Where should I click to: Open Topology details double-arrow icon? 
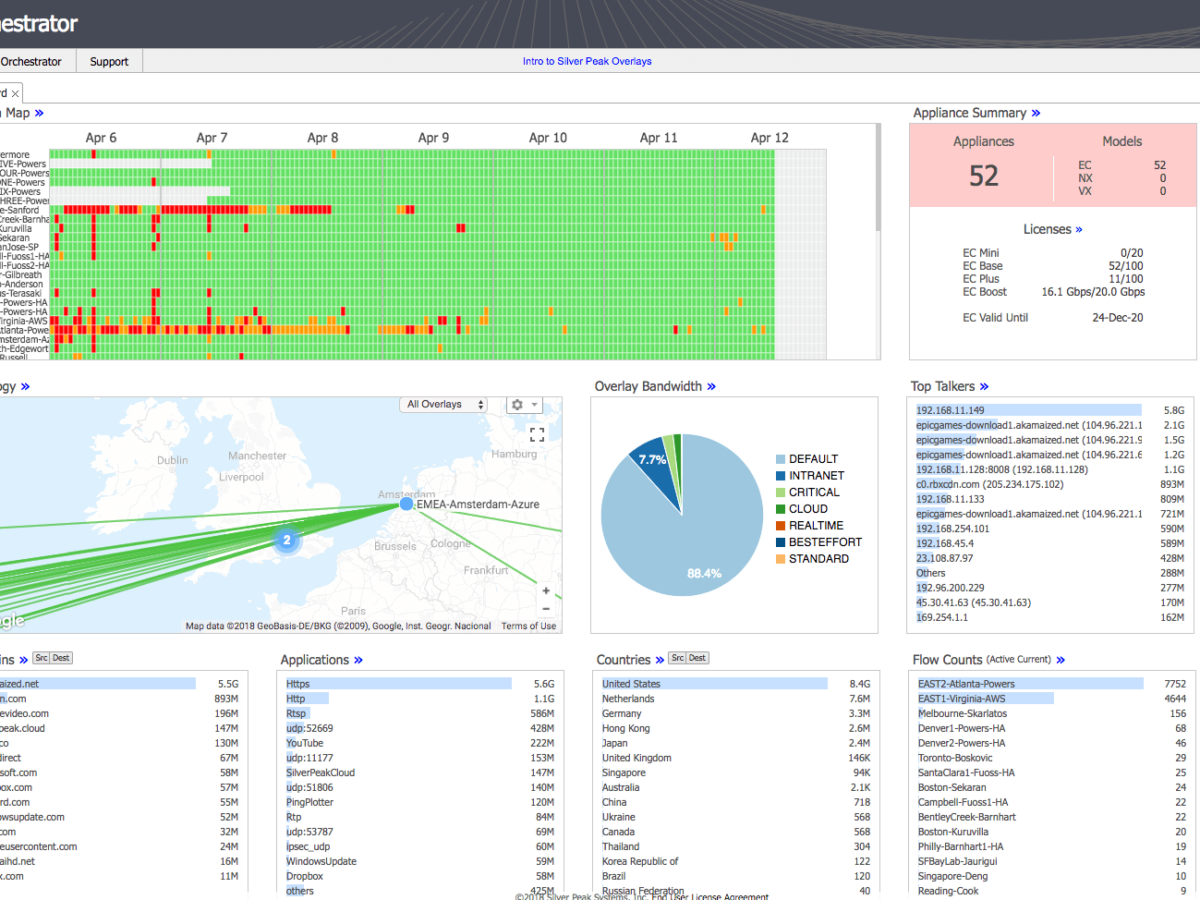tap(25, 386)
